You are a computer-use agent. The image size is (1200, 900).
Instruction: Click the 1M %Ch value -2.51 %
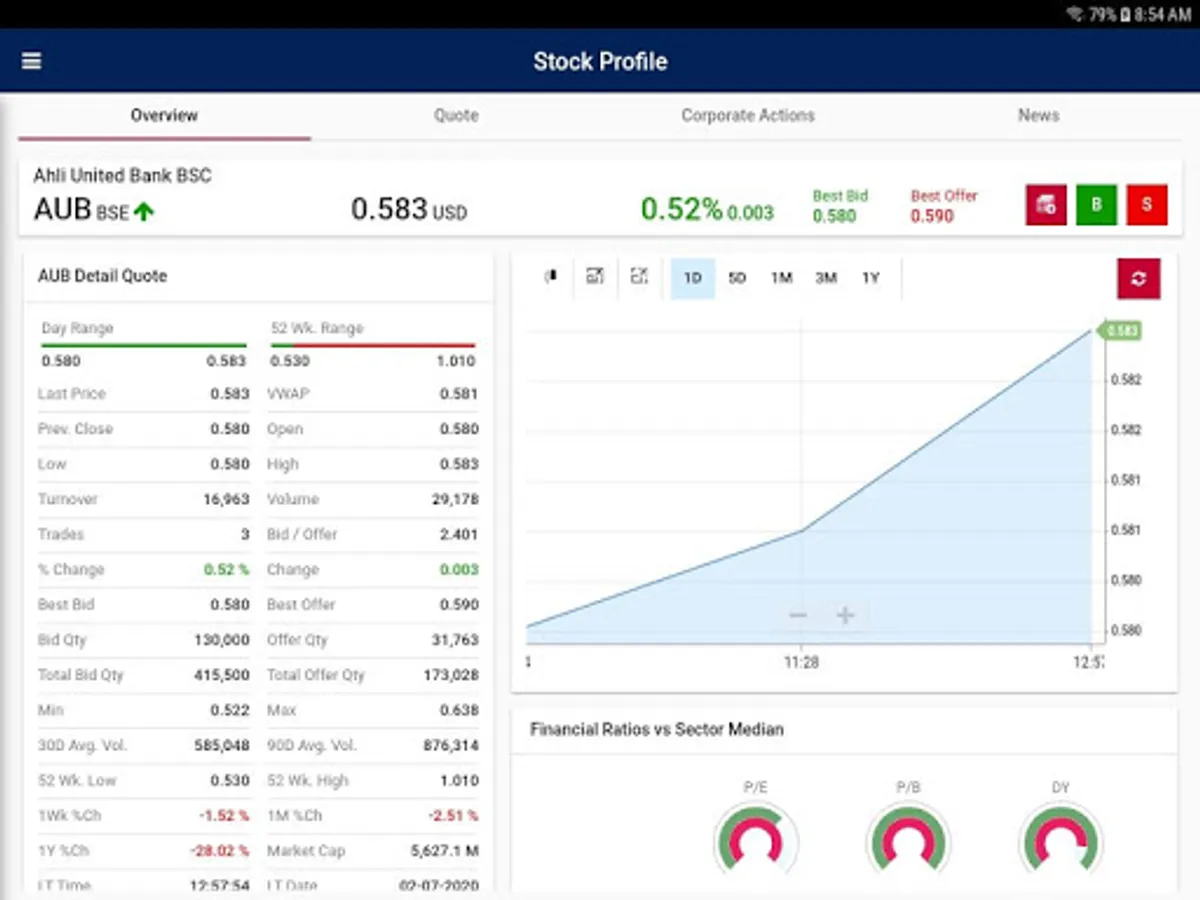453,816
